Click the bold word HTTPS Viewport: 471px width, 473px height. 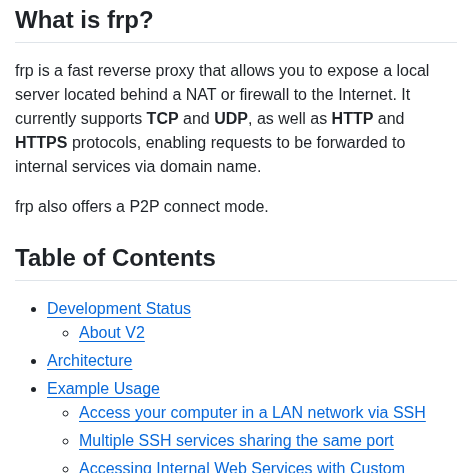tap(41, 142)
